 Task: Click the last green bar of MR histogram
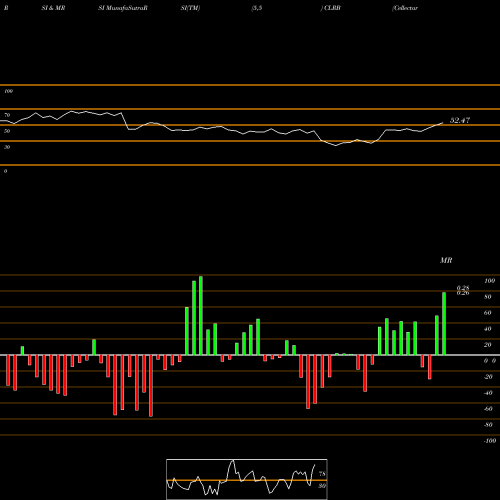444,323
